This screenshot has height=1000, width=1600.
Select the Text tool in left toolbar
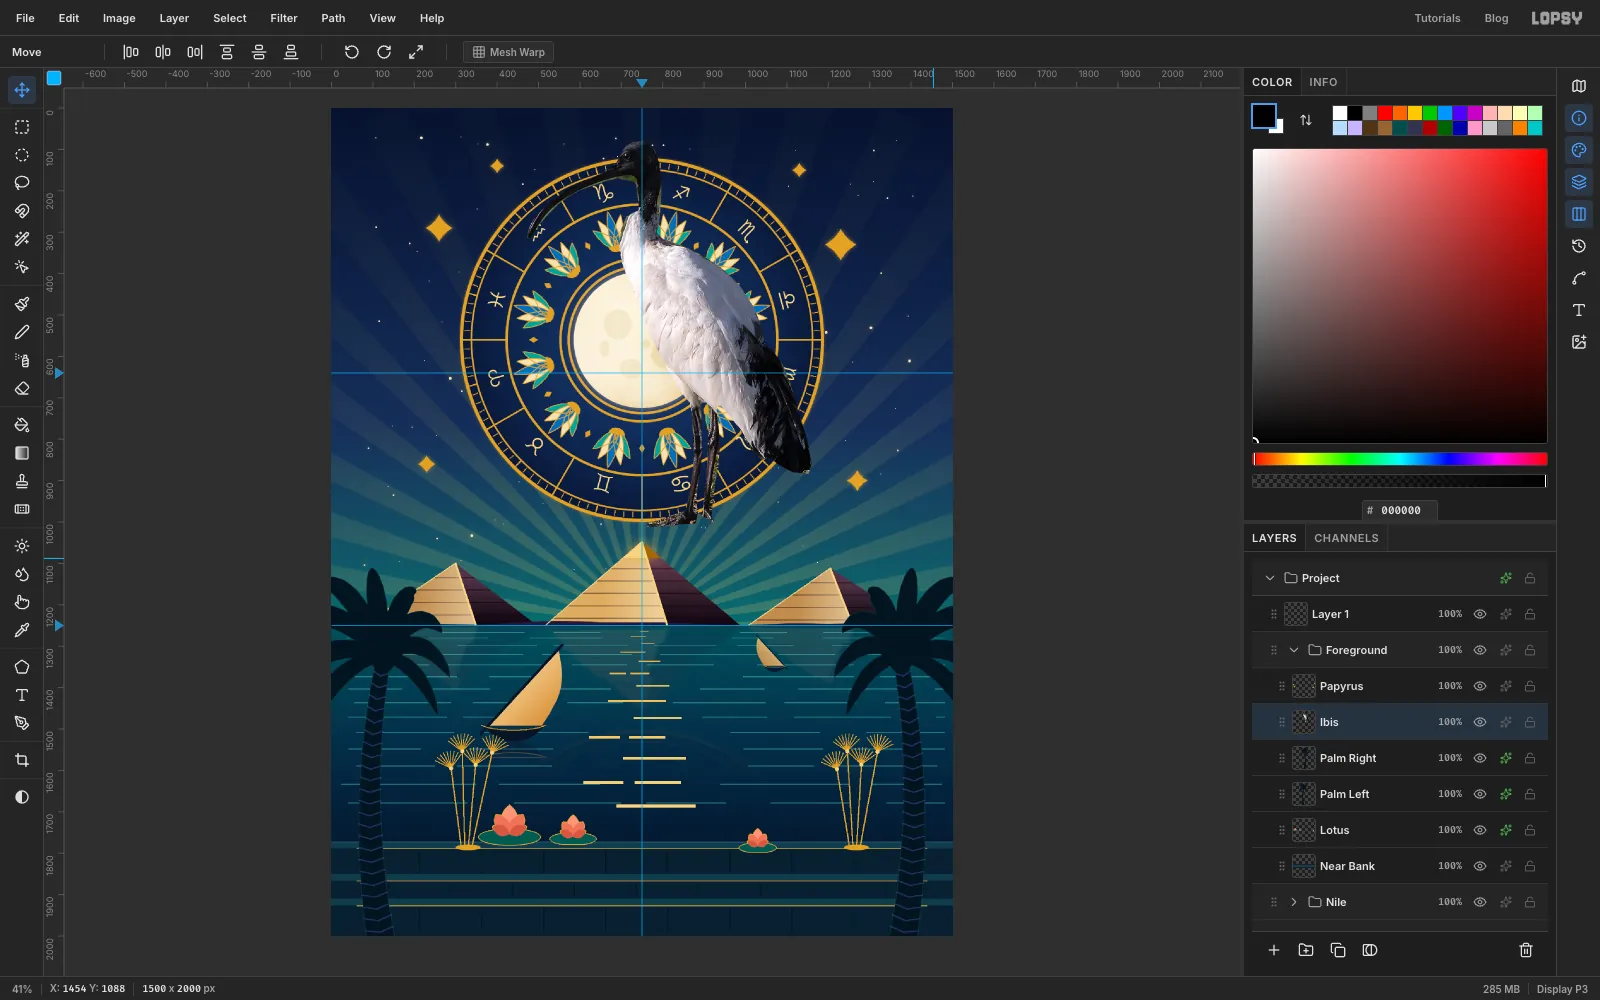(22, 695)
